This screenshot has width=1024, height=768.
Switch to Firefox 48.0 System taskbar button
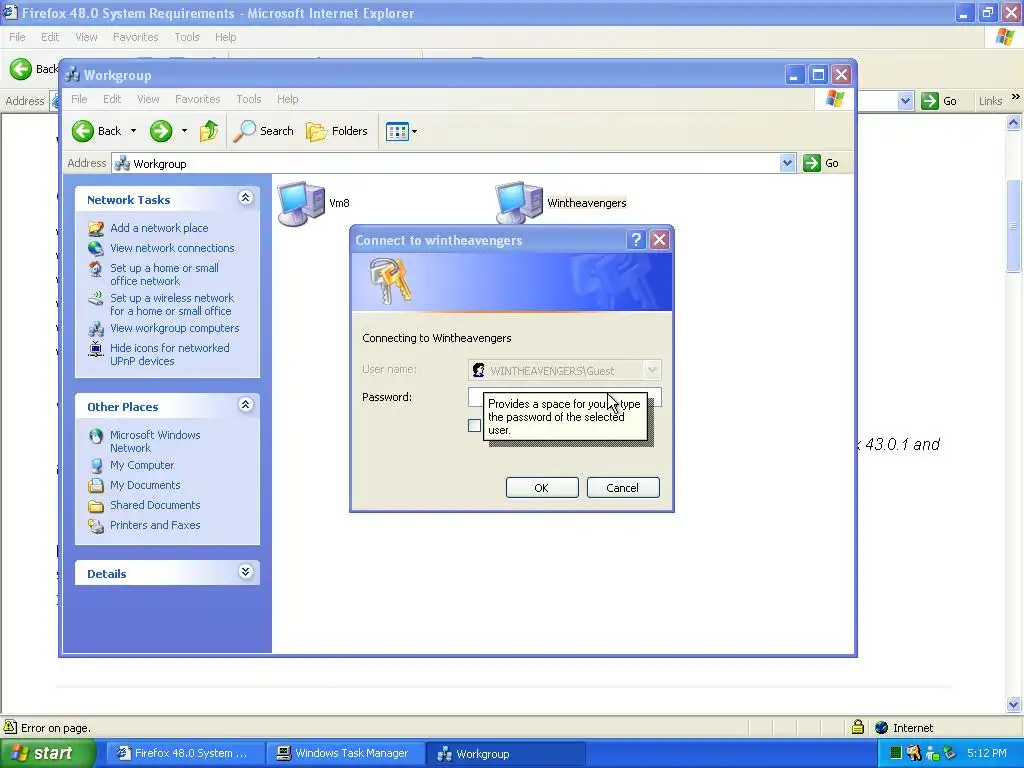click(184, 754)
